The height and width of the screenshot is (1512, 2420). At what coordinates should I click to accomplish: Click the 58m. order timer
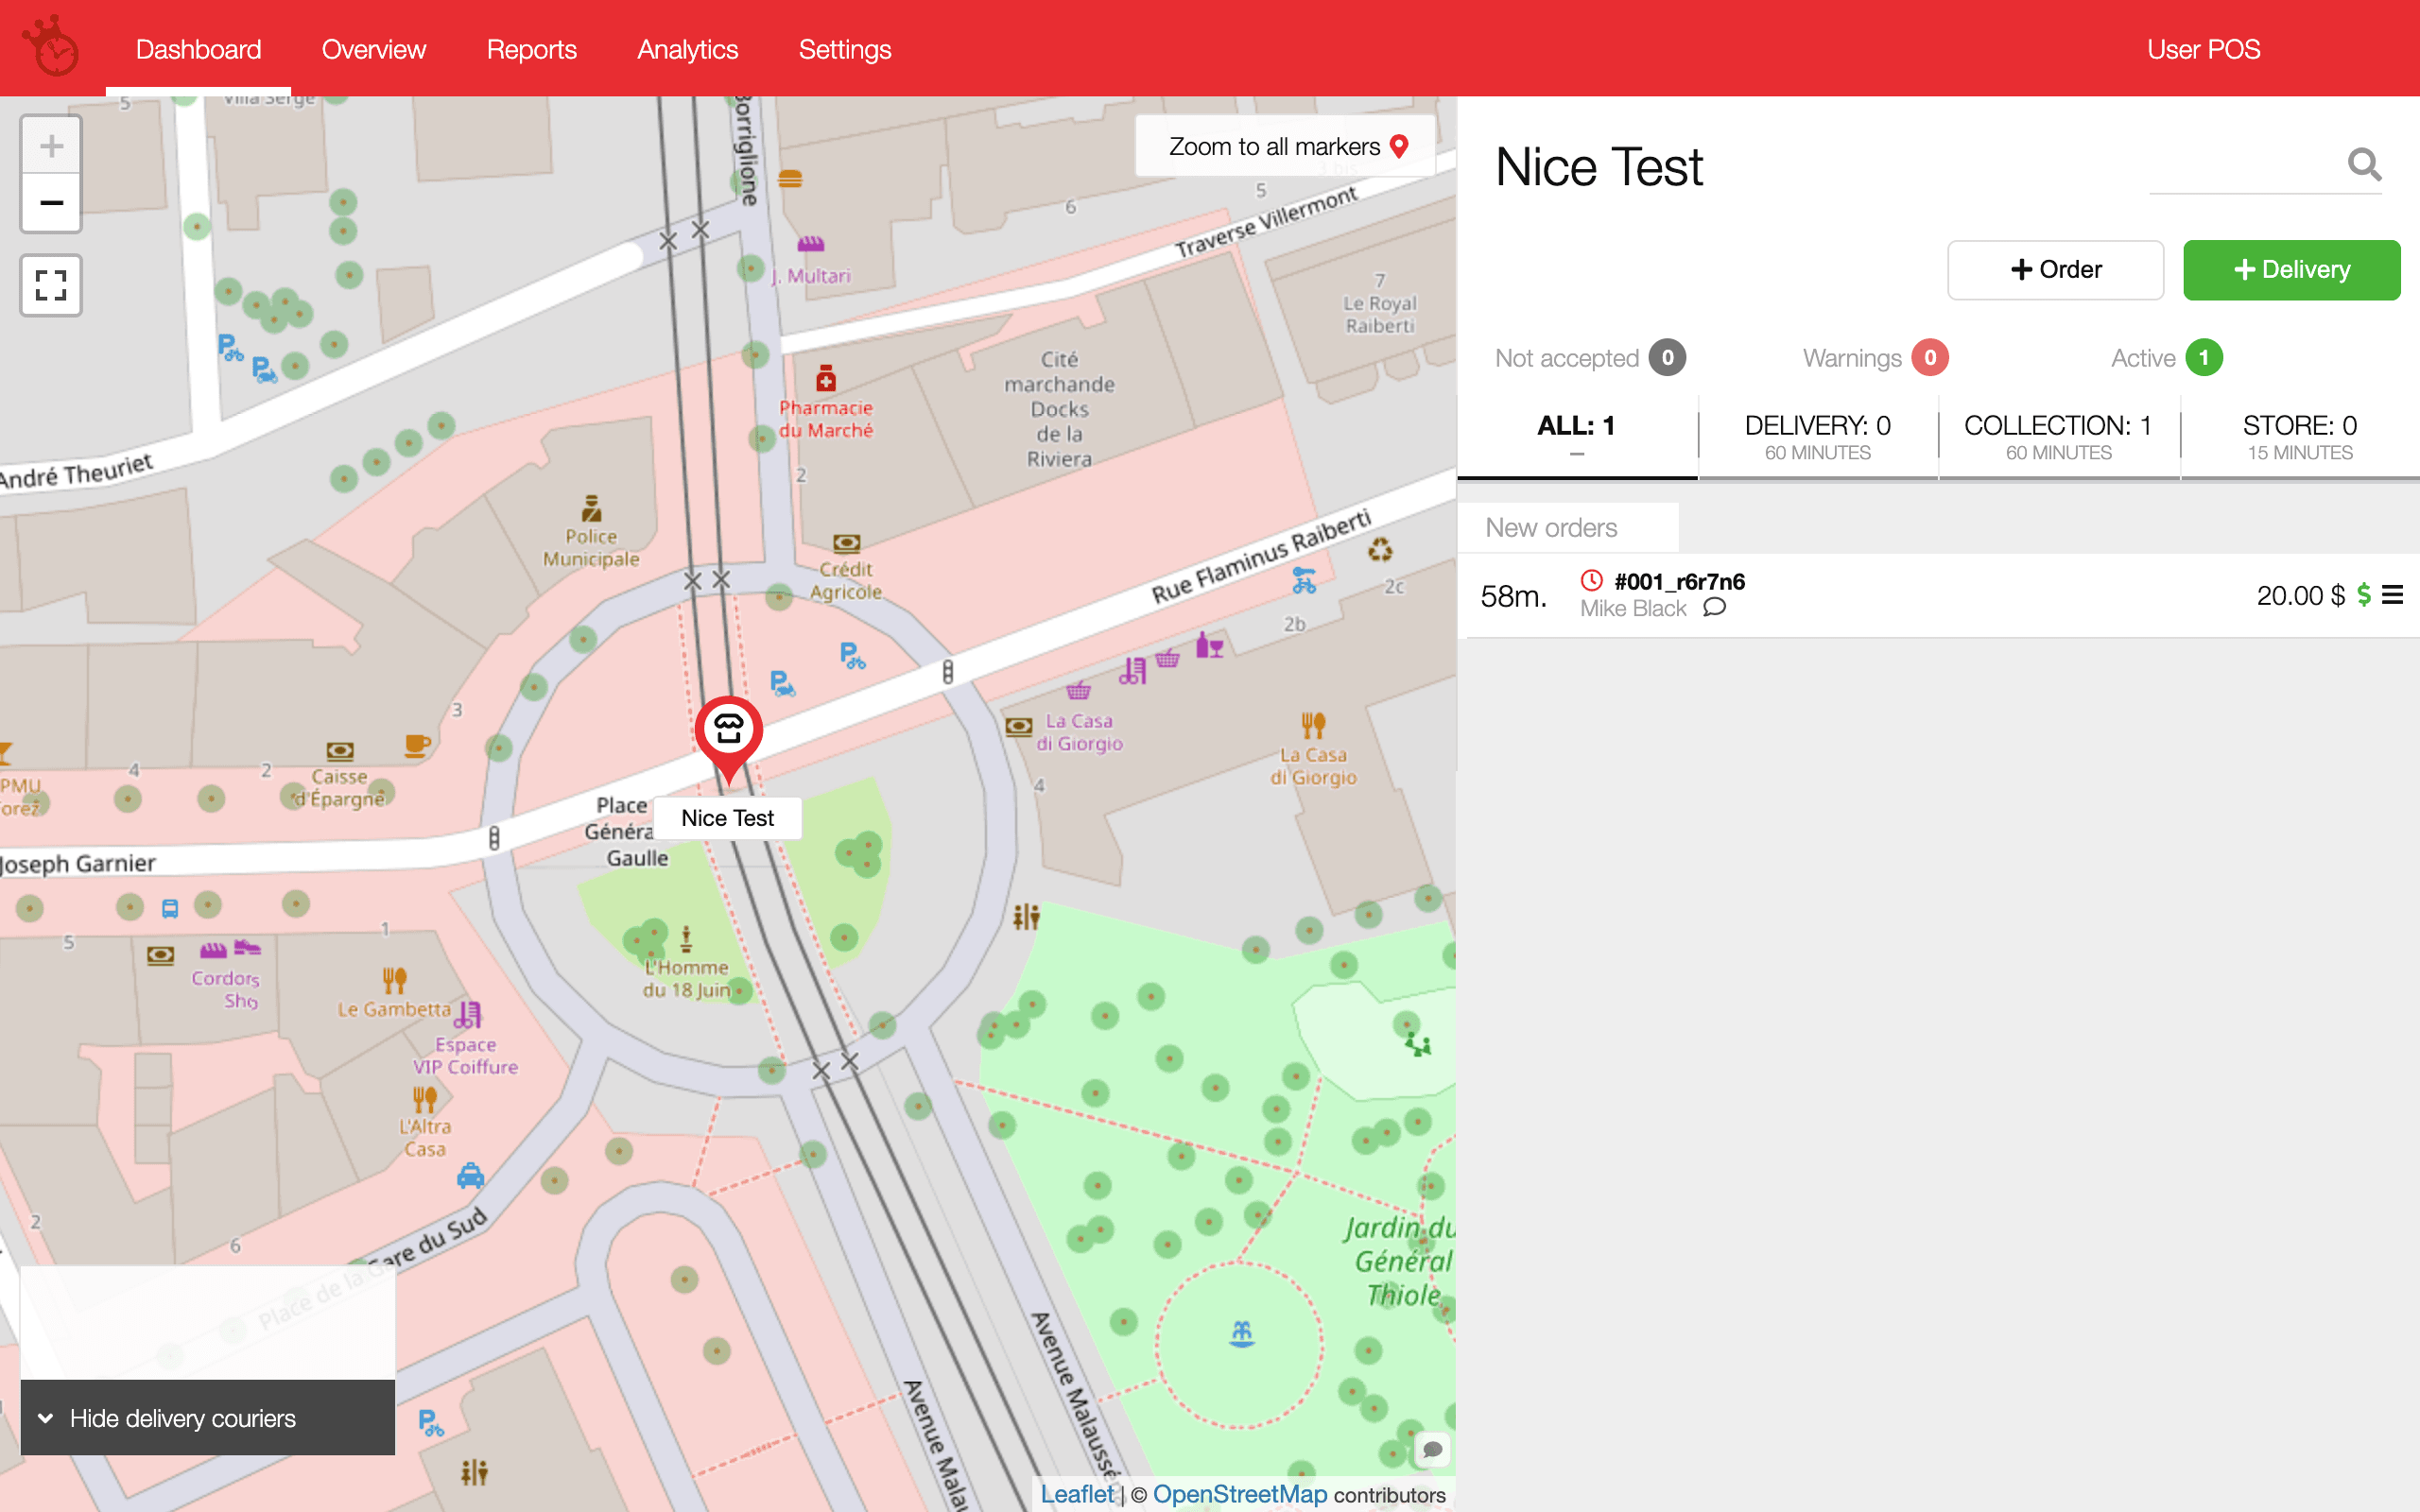click(x=1513, y=596)
